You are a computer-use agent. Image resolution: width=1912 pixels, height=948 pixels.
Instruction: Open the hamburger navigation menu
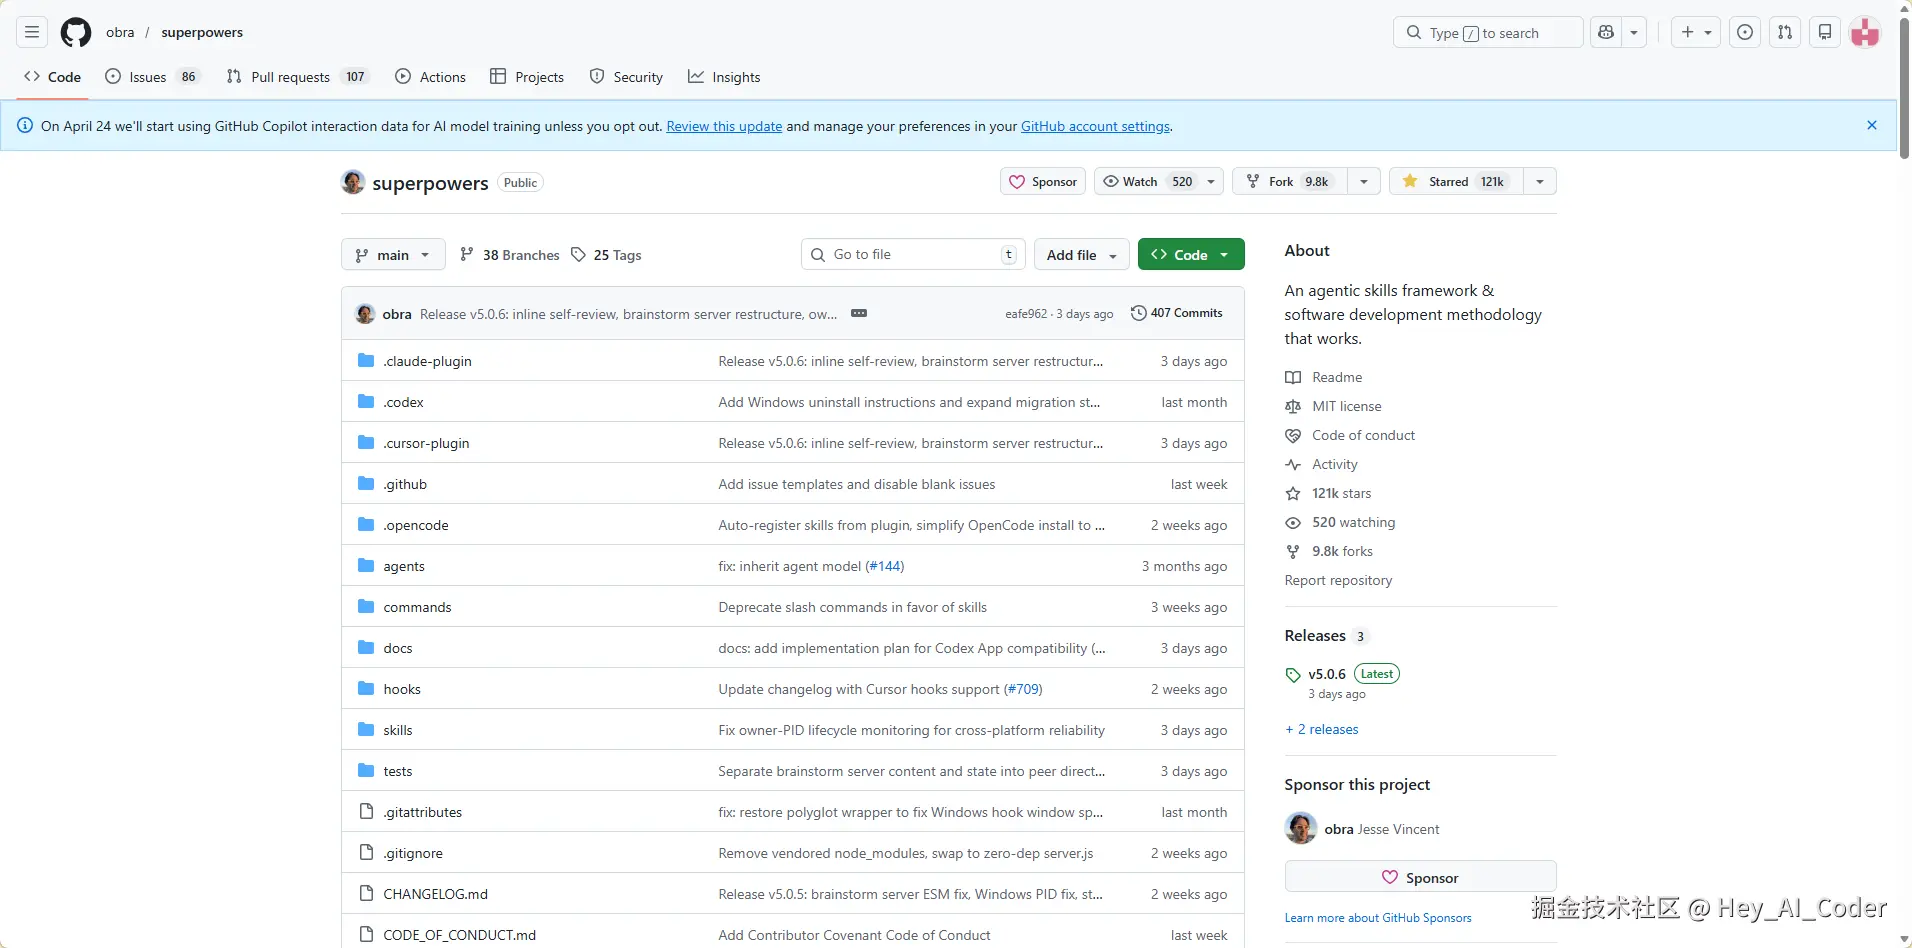point(32,33)
